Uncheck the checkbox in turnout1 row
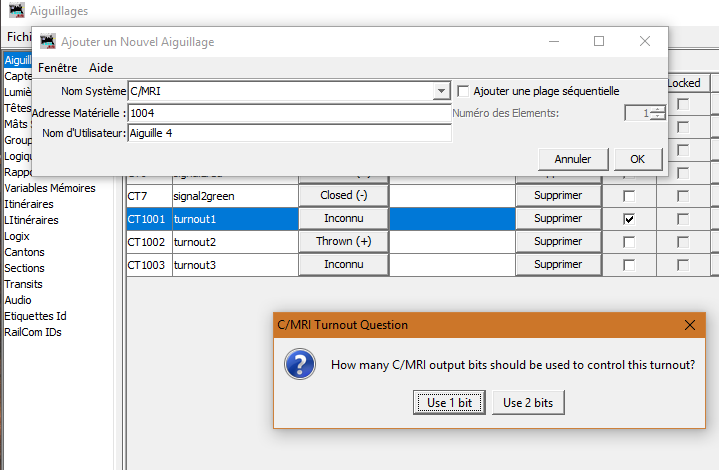 coord(628,218)
